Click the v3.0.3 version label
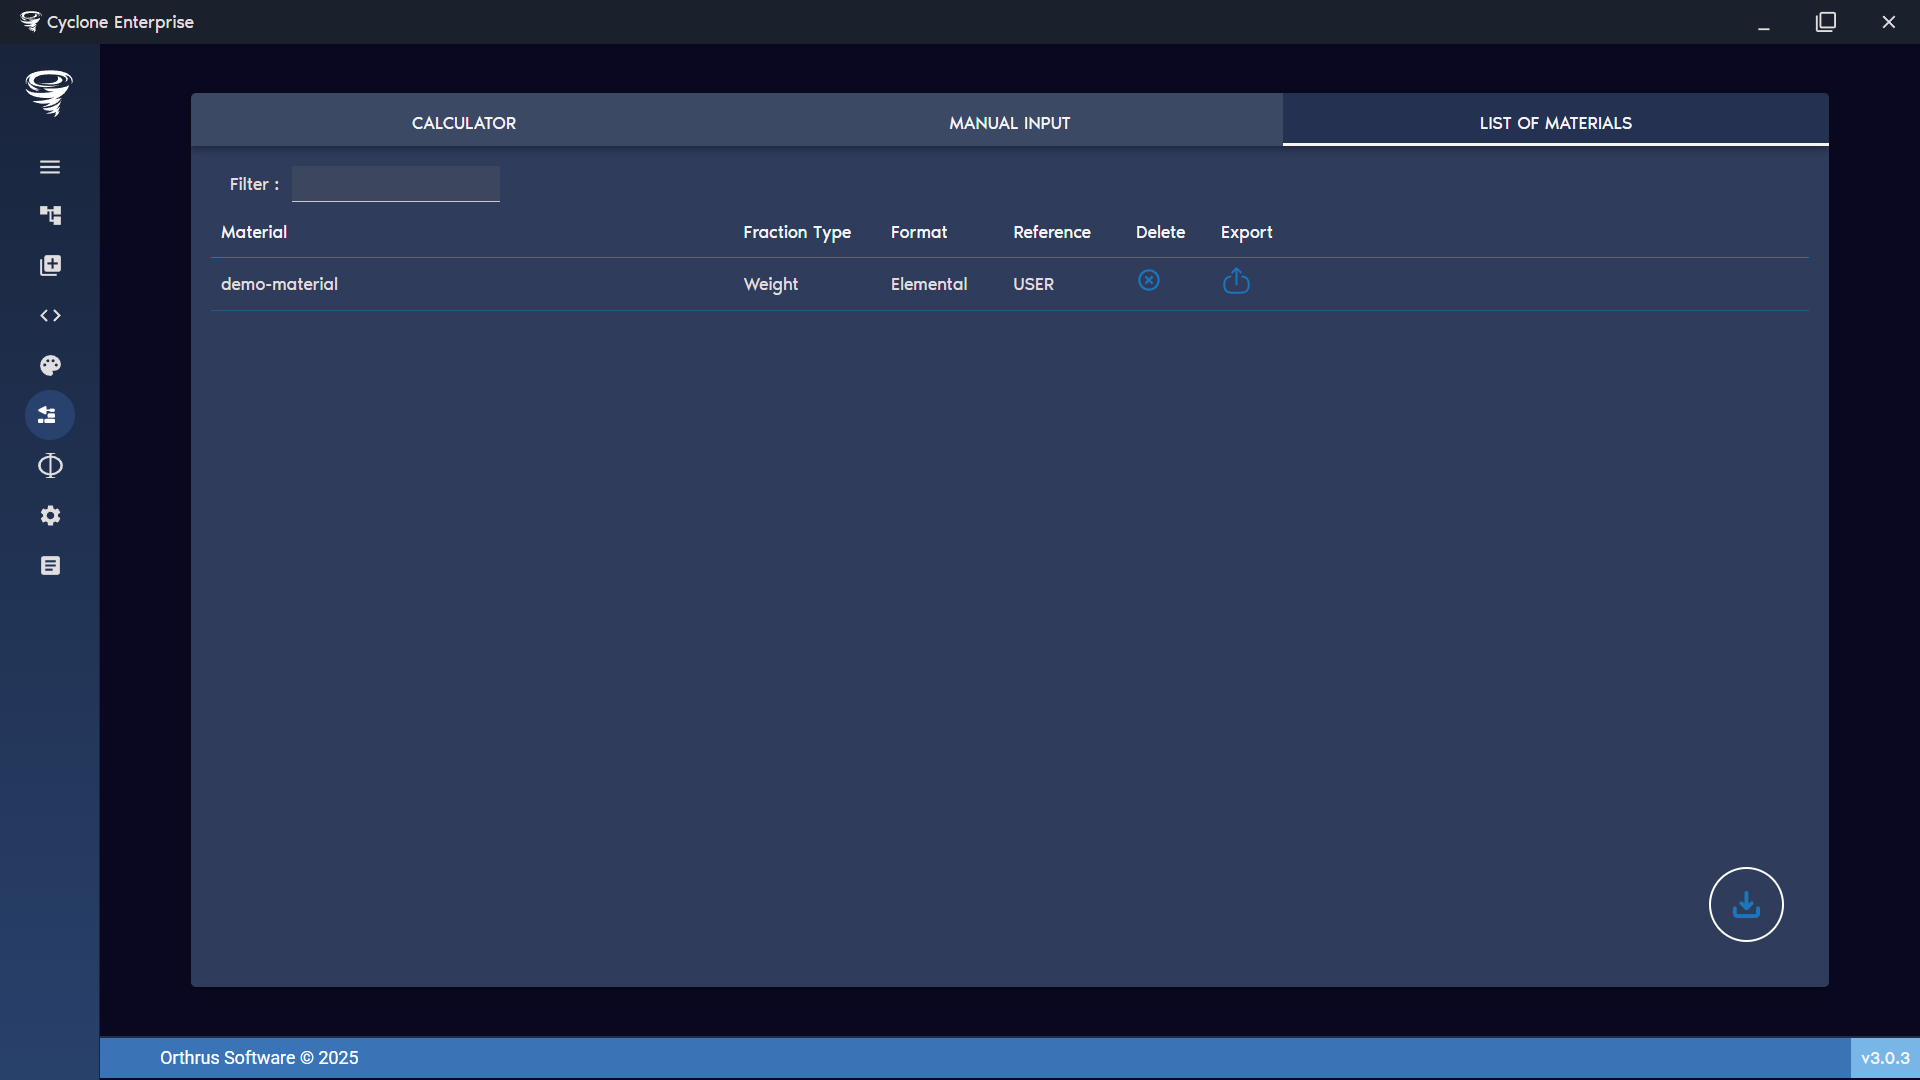This screenshot has height=1080, width=1920. click(1886, 1057)
